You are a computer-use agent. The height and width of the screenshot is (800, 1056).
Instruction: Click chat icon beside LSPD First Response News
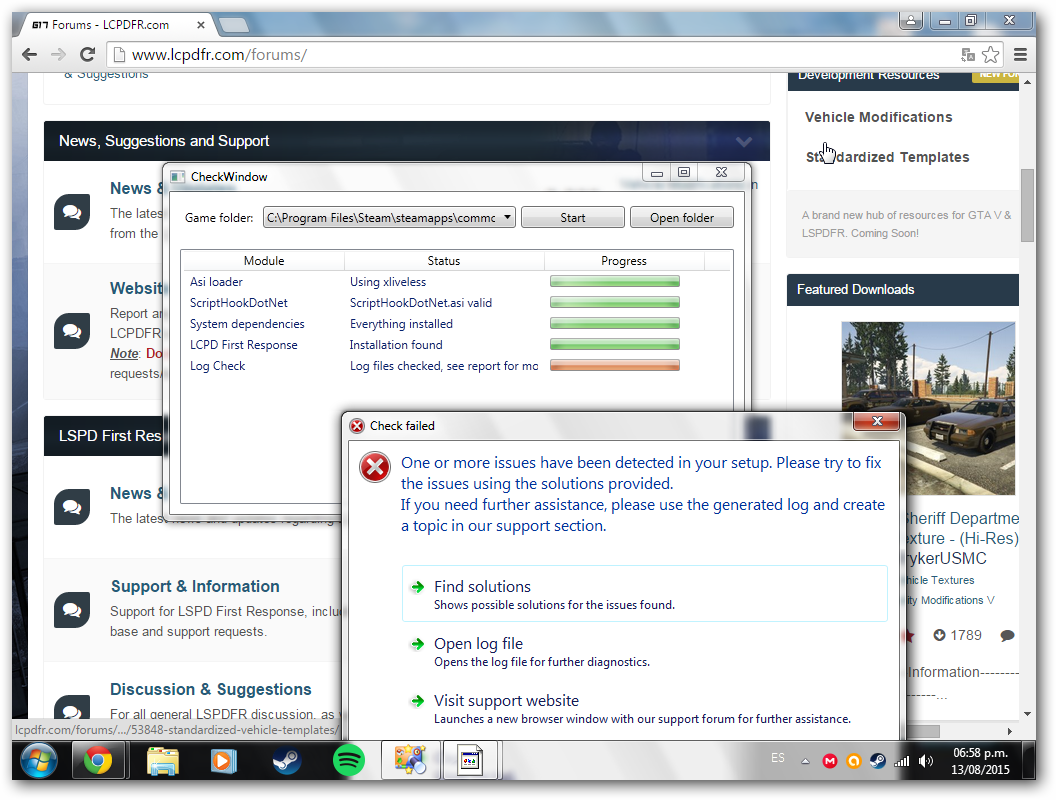(x=72, y=507)
